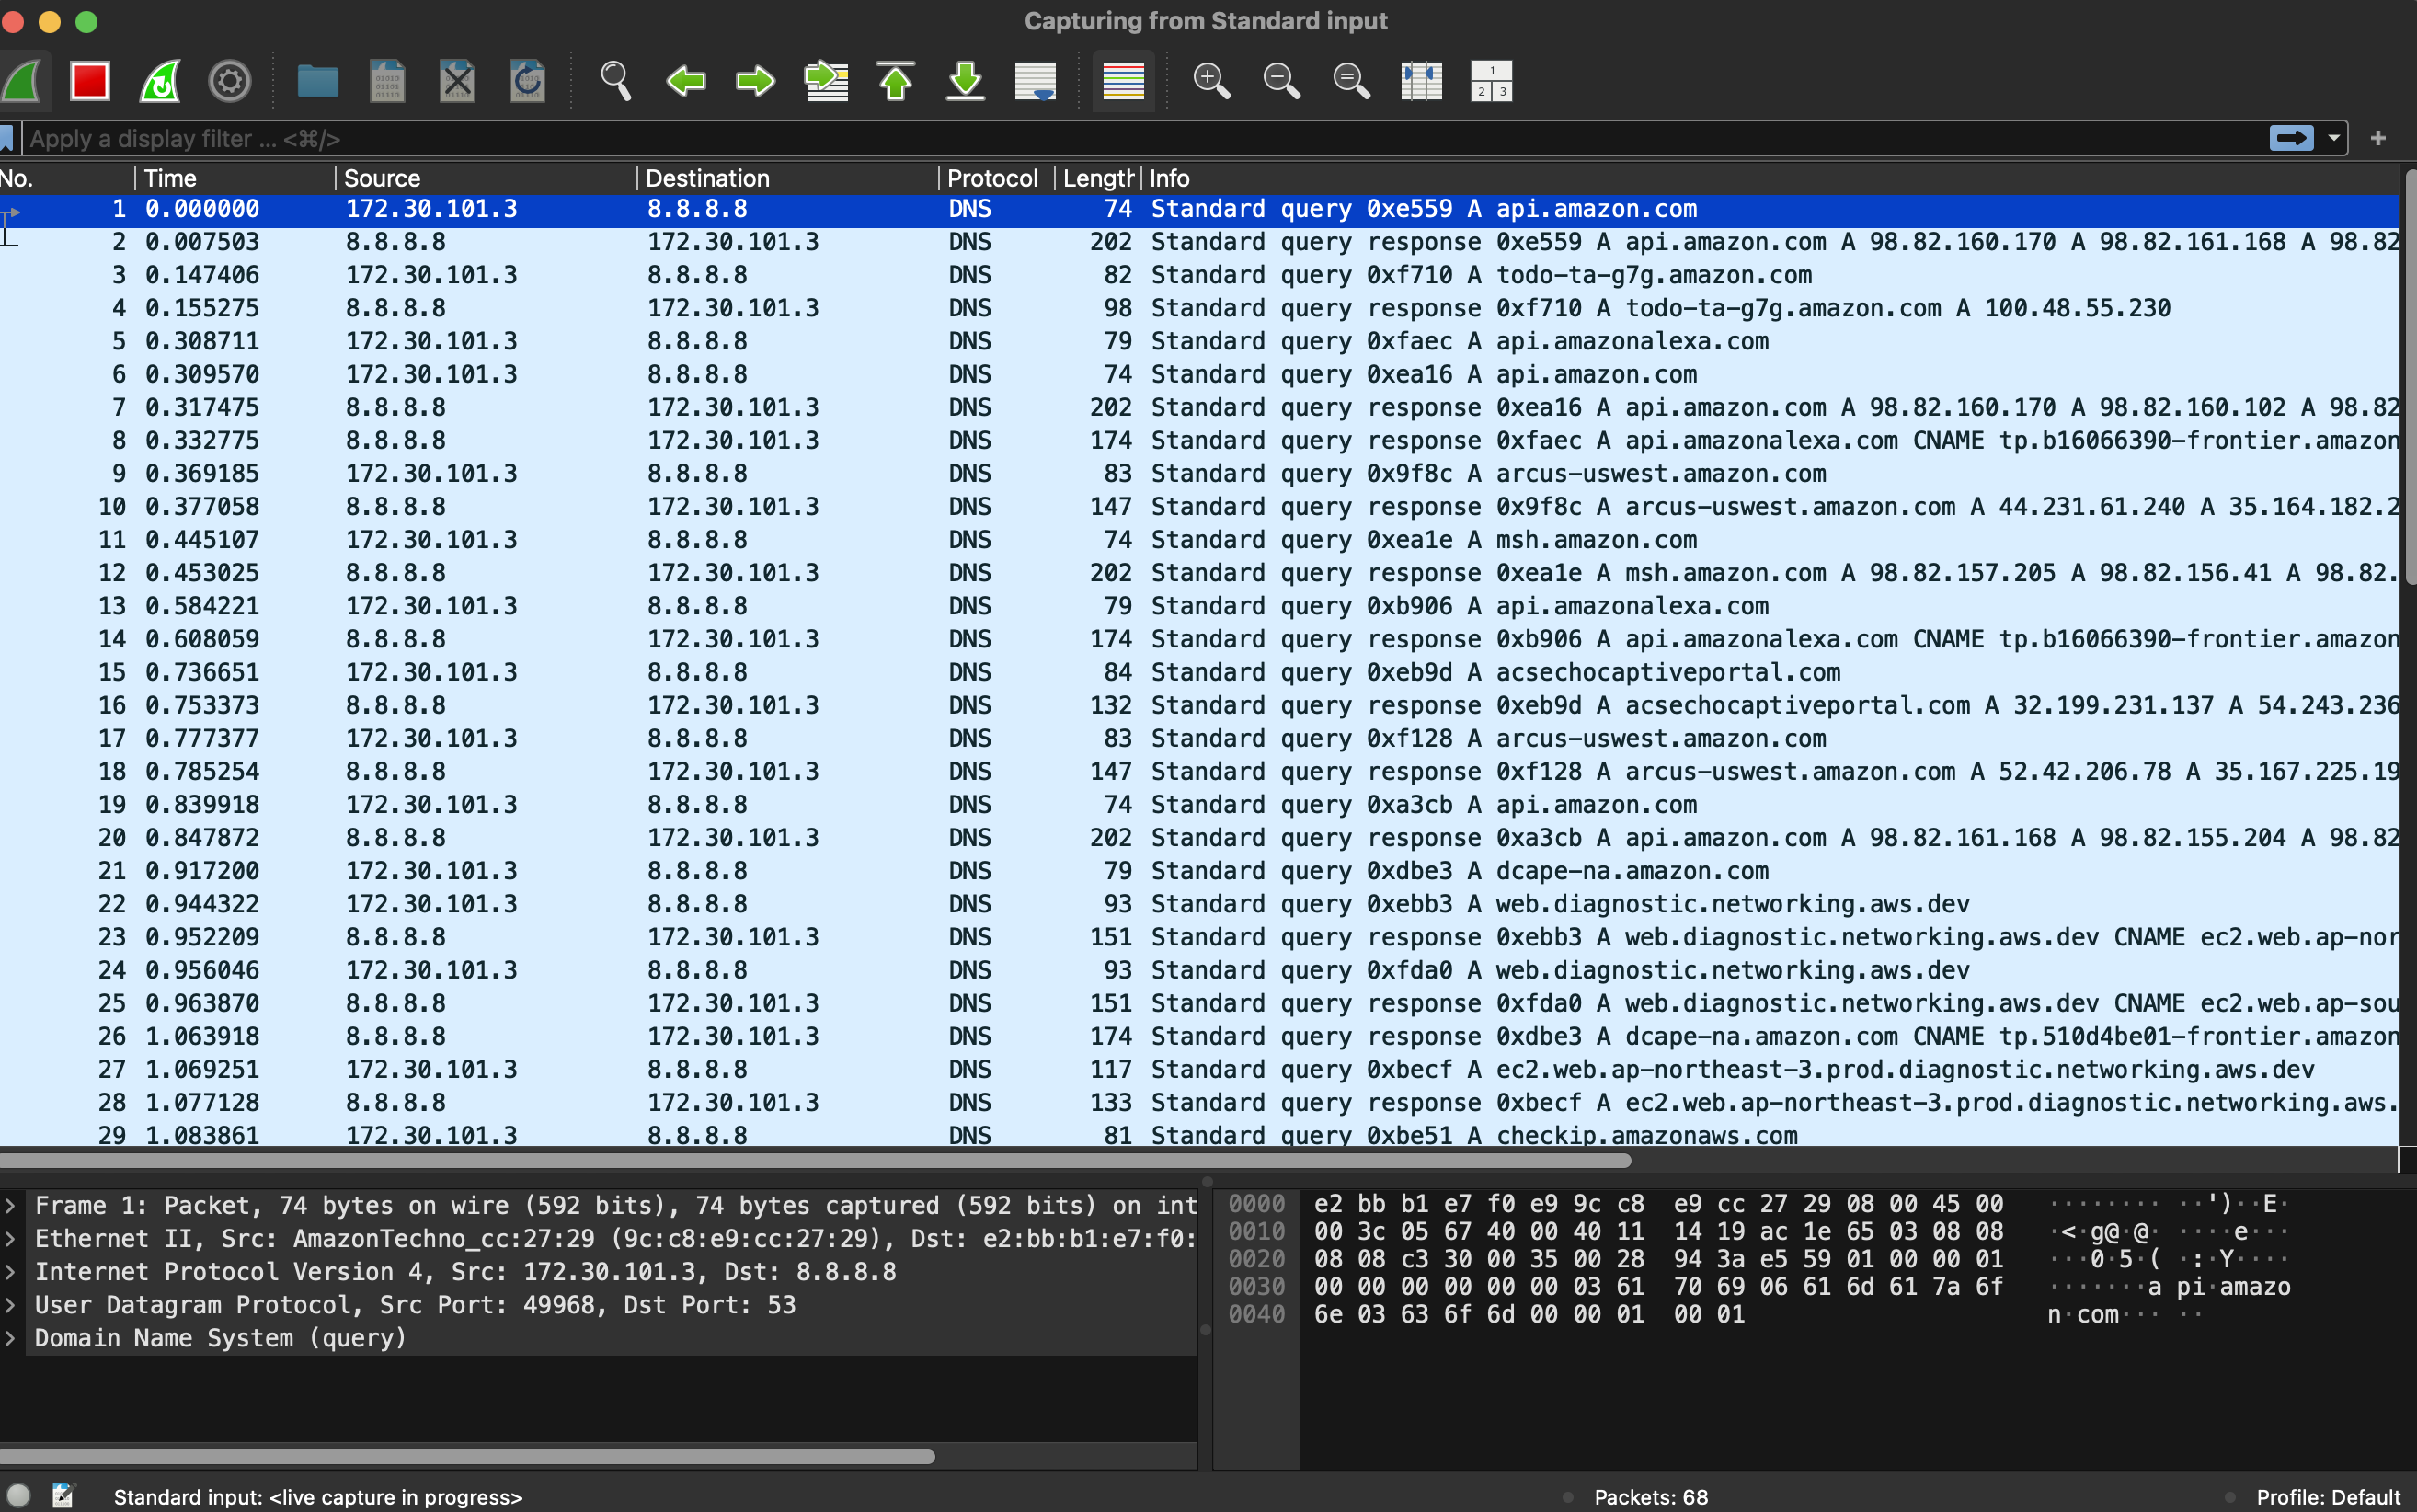Viewport: 2417px width, 1512px height.
Task: Sort by Destination column header
Action: [787, 178]
